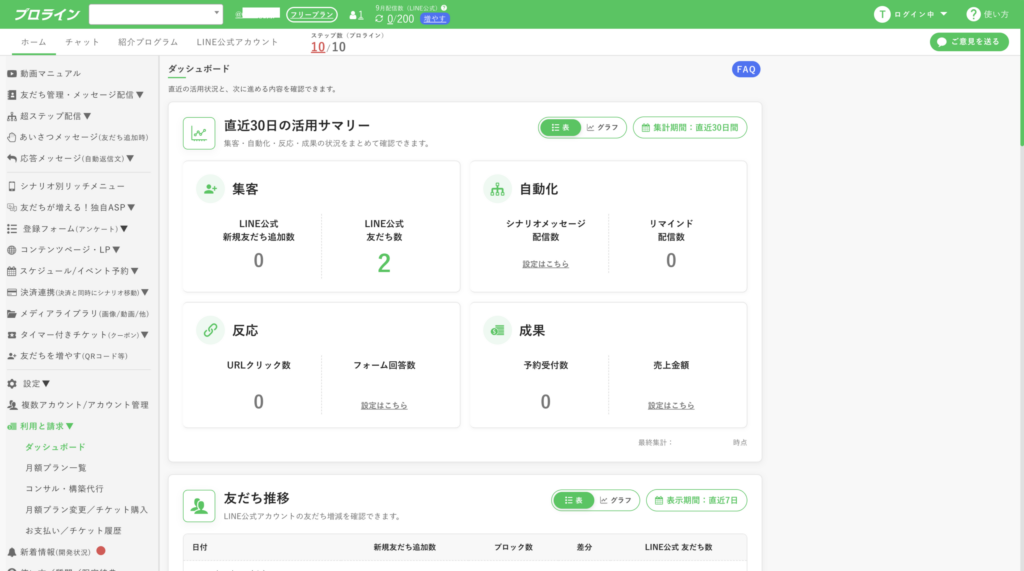
Task: Select the LINE公式アカウント tab
Action: pos(237,42)
